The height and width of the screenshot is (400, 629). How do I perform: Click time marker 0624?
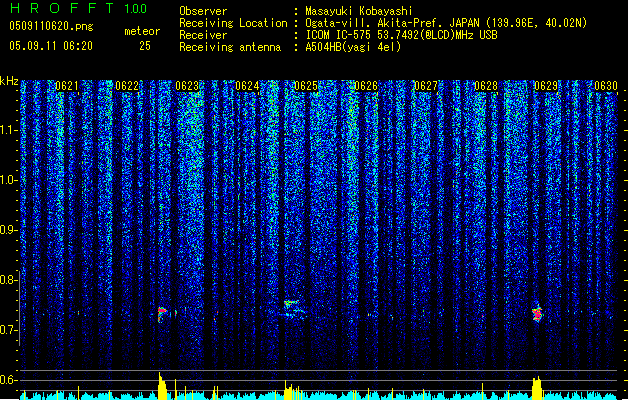click(247, 86)
